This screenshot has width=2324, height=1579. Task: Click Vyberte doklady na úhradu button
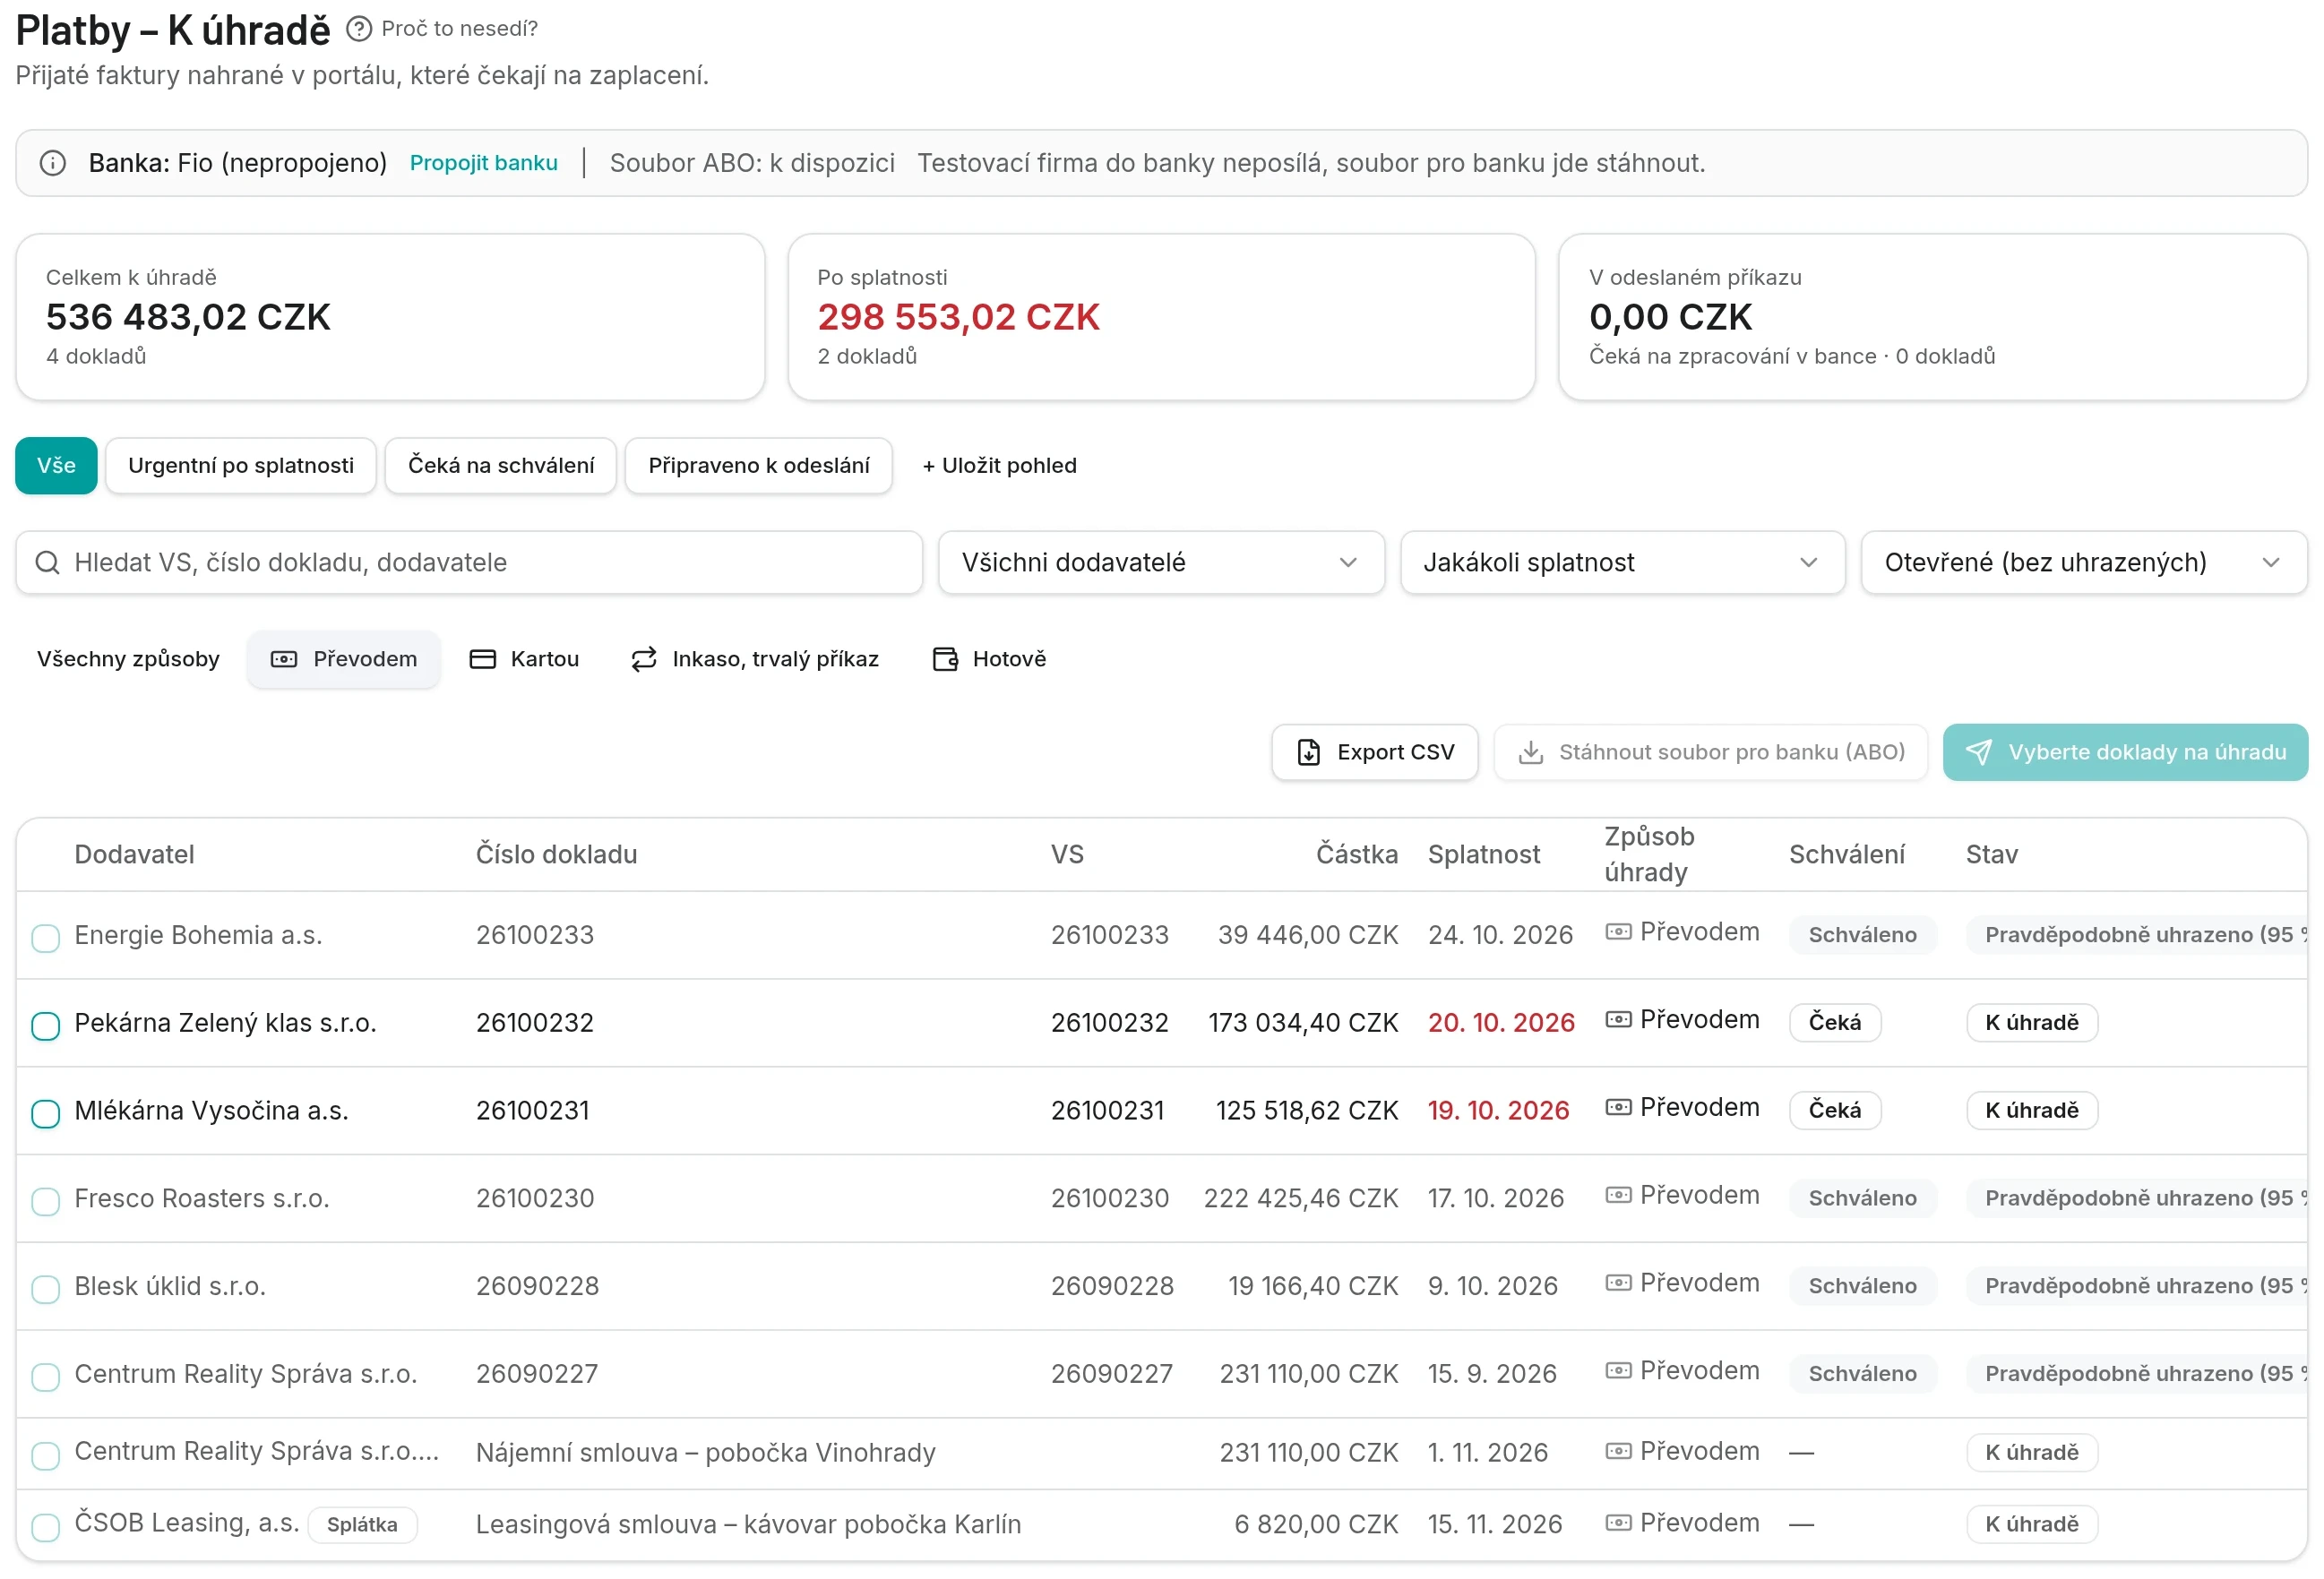(2126, 753)
